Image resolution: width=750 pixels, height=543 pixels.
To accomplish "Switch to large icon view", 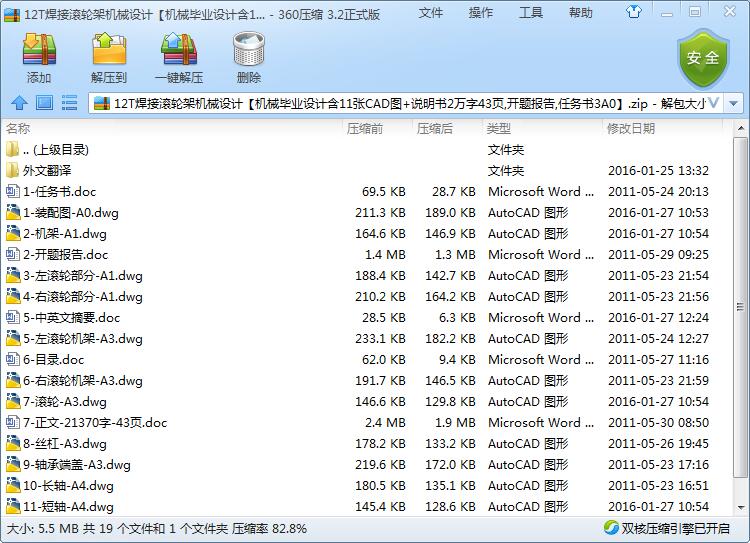I will pos(44,102).
